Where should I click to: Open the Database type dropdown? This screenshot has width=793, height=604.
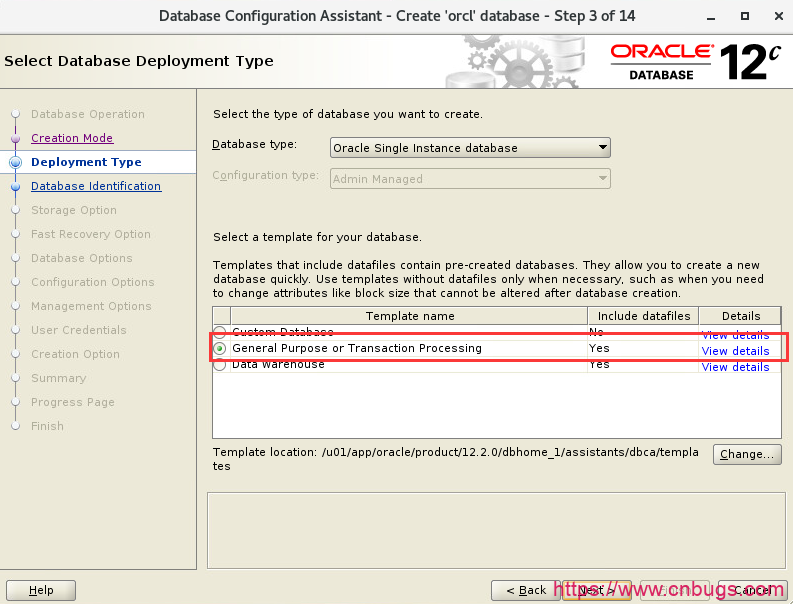[x=470, y=148]
